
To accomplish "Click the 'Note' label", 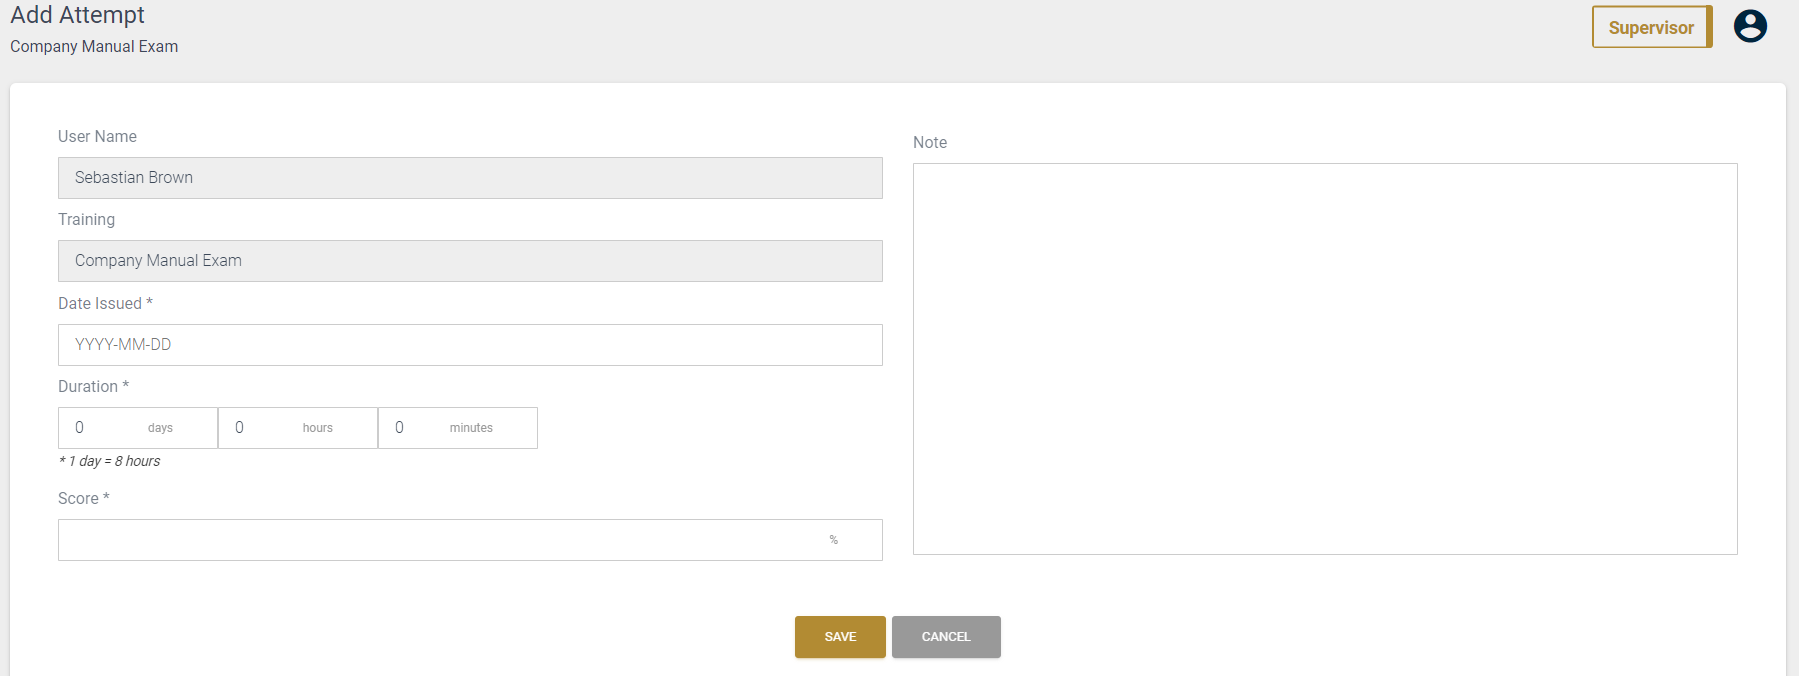I will click(x=930, y=142).
